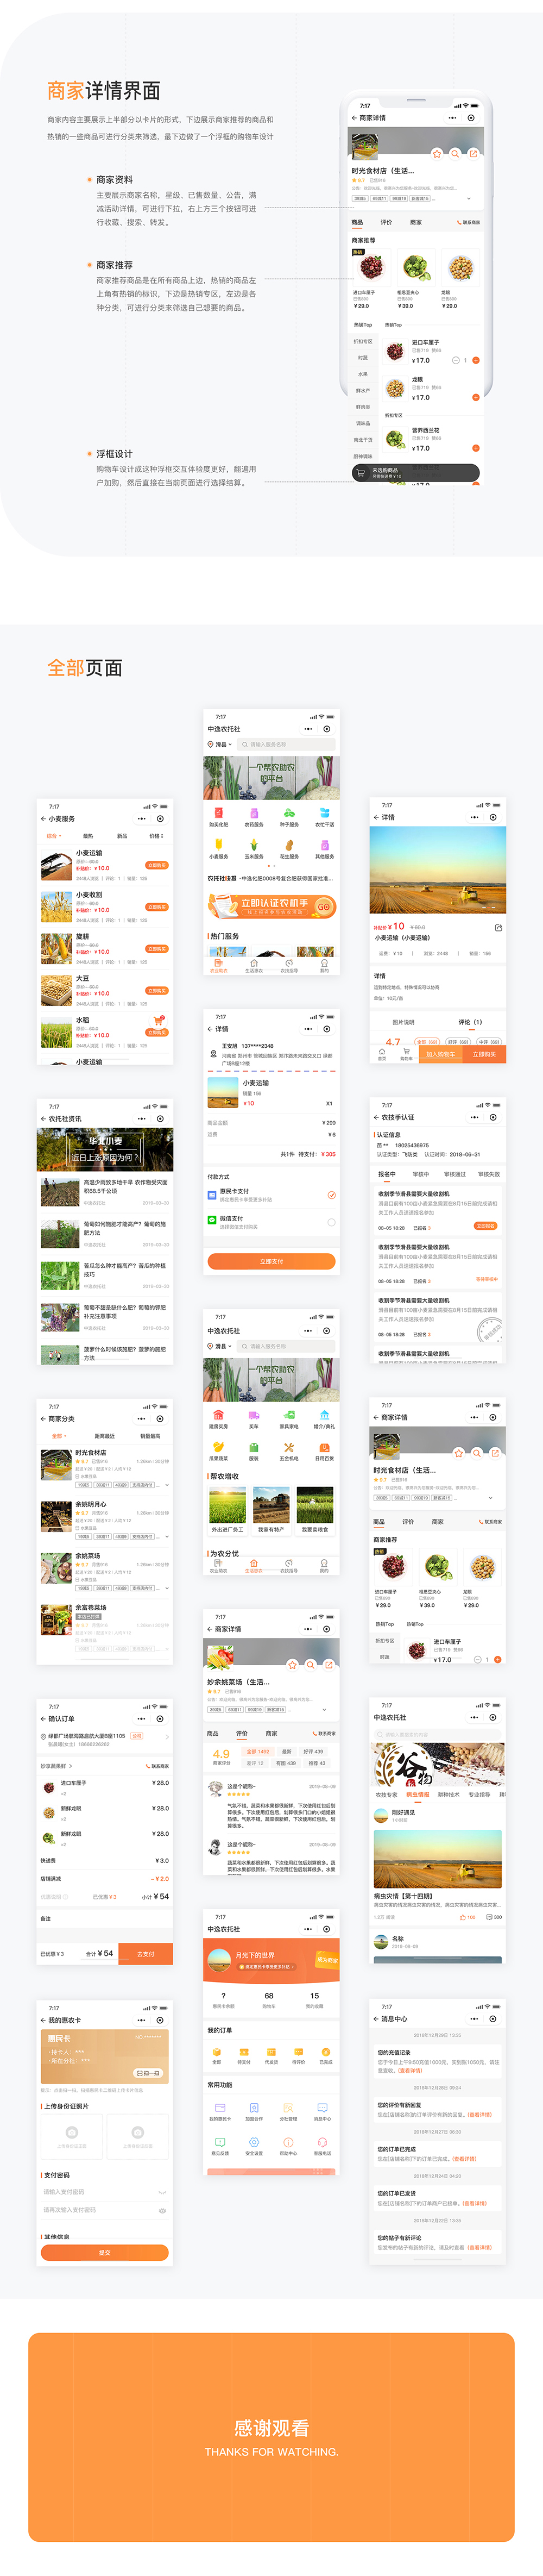The height and width of the screenshot is (2576, 543).
Task: Select the 审核通过 tab in 农技手认证
Action: coord(454,1174)
